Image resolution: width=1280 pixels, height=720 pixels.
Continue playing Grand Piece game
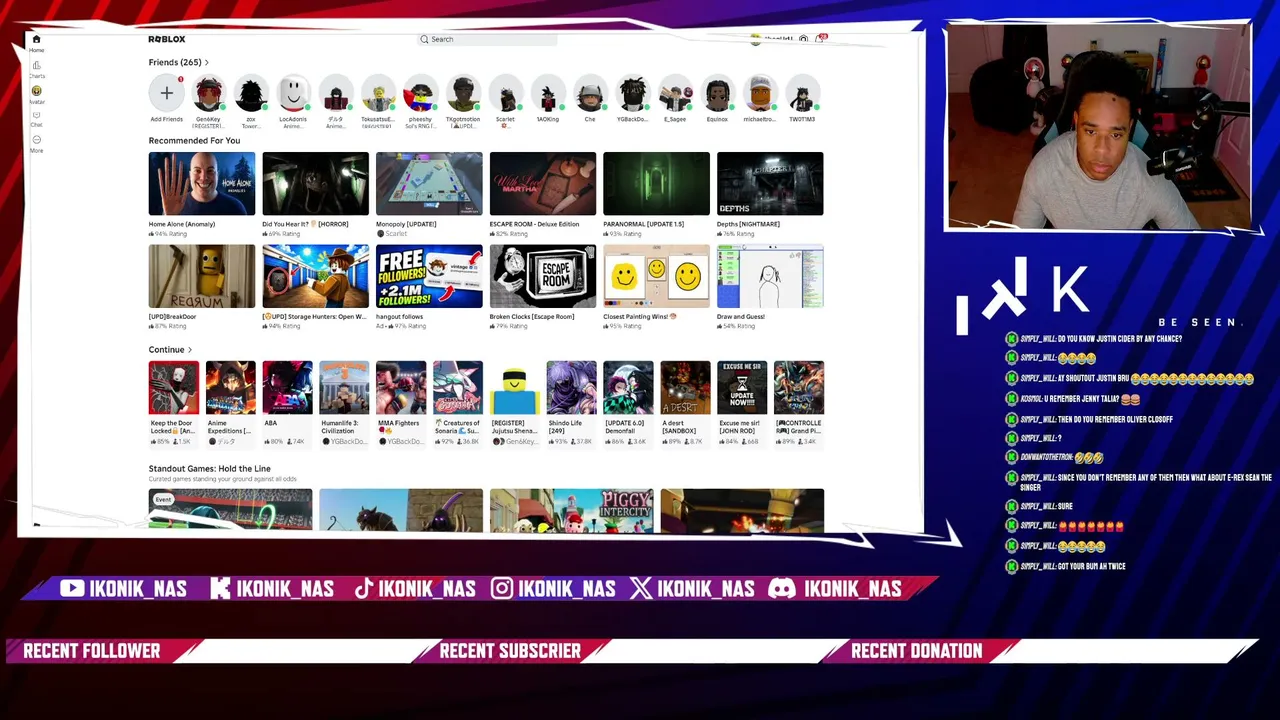pos(799,388)
